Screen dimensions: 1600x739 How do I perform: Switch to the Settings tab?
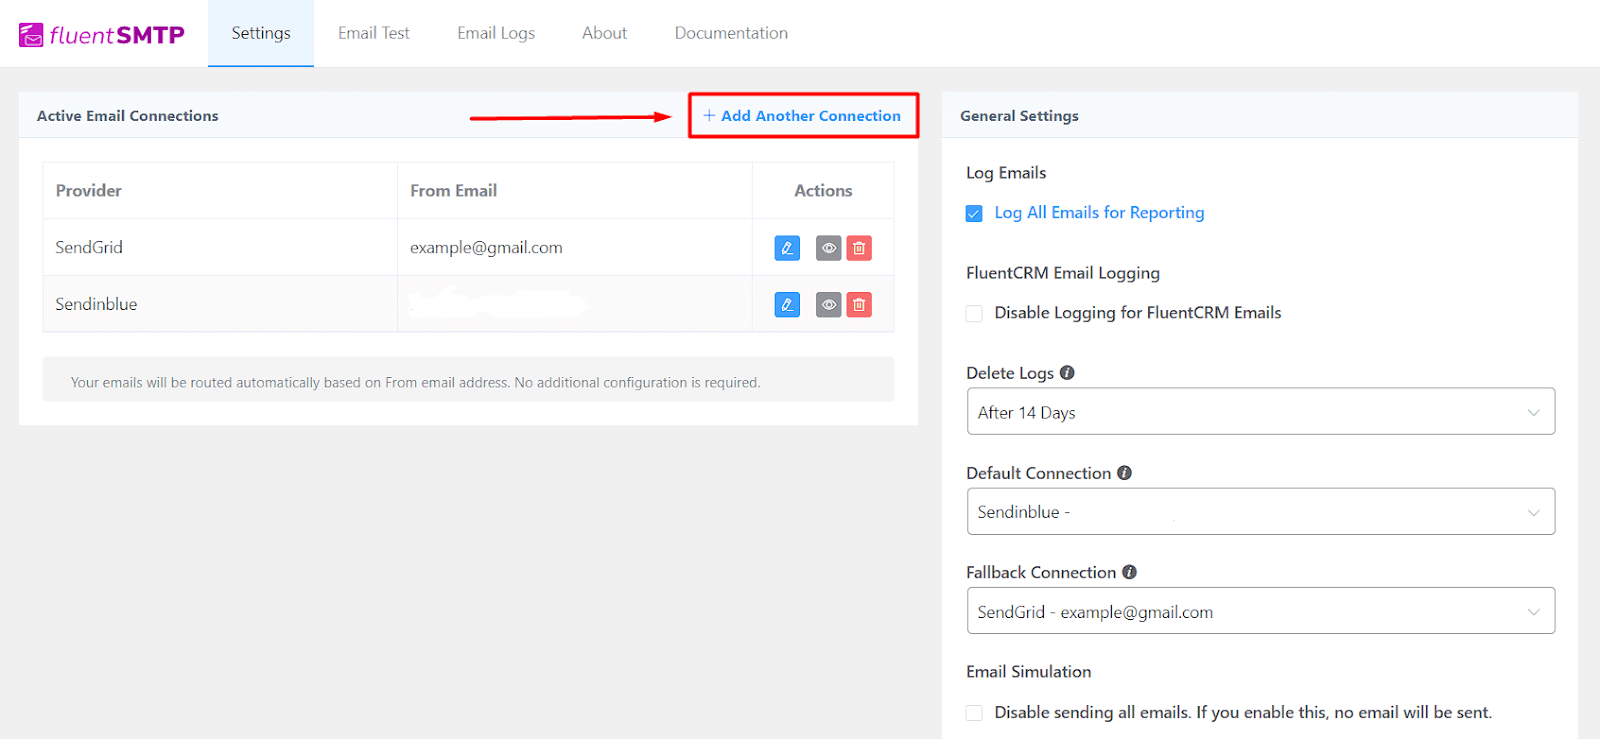point(261,33)
